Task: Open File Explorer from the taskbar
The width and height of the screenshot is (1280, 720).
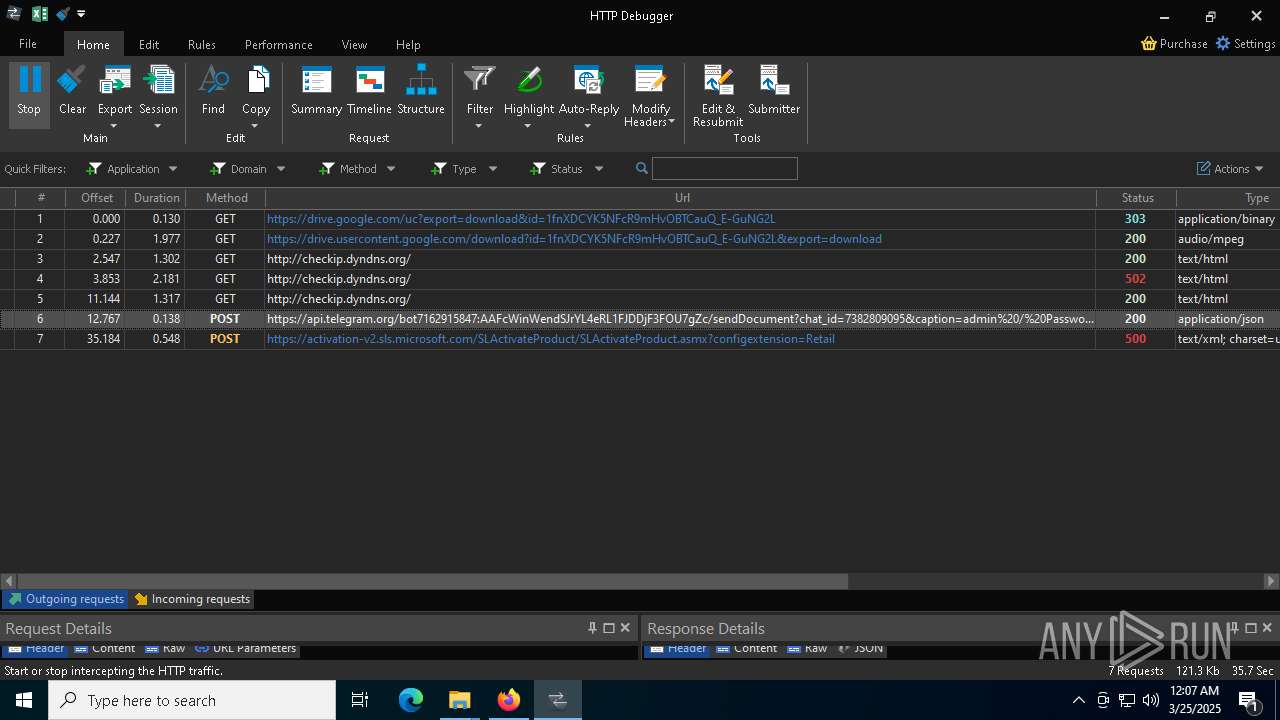Action: pyautogui.click(x=460, y=700)
